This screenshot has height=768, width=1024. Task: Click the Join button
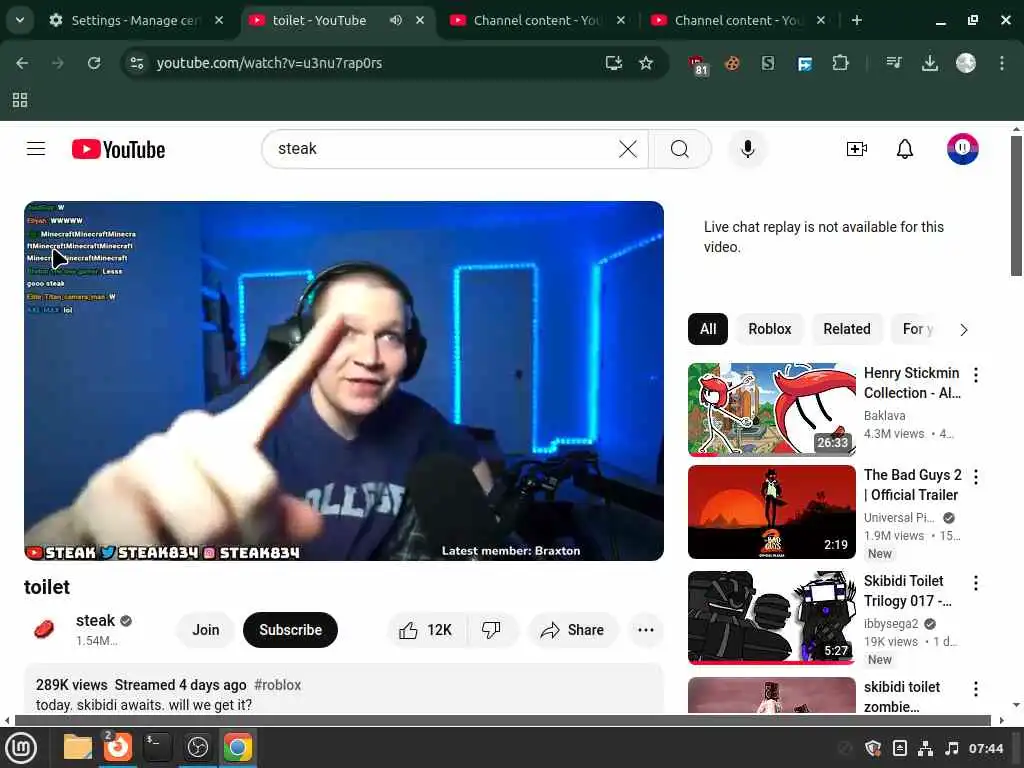click(206, 630)
